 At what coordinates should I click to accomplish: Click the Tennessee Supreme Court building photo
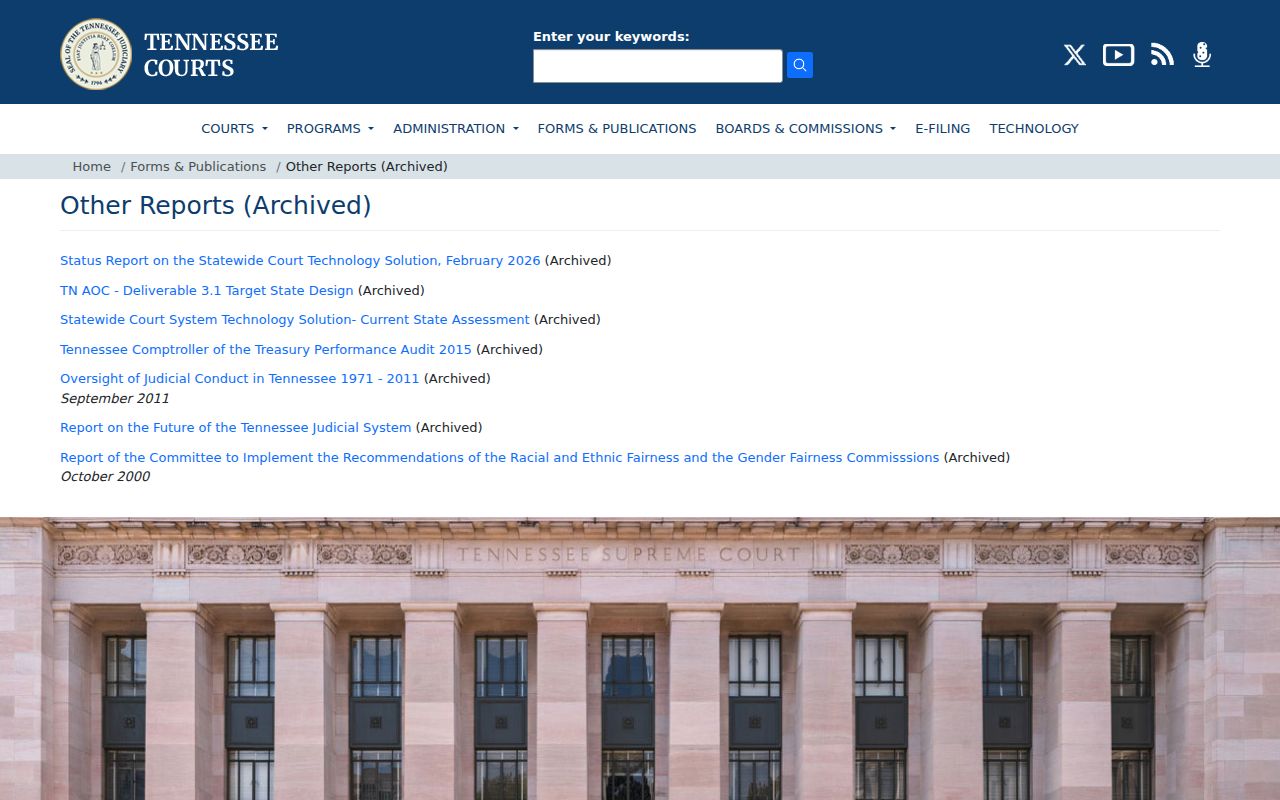640,659
